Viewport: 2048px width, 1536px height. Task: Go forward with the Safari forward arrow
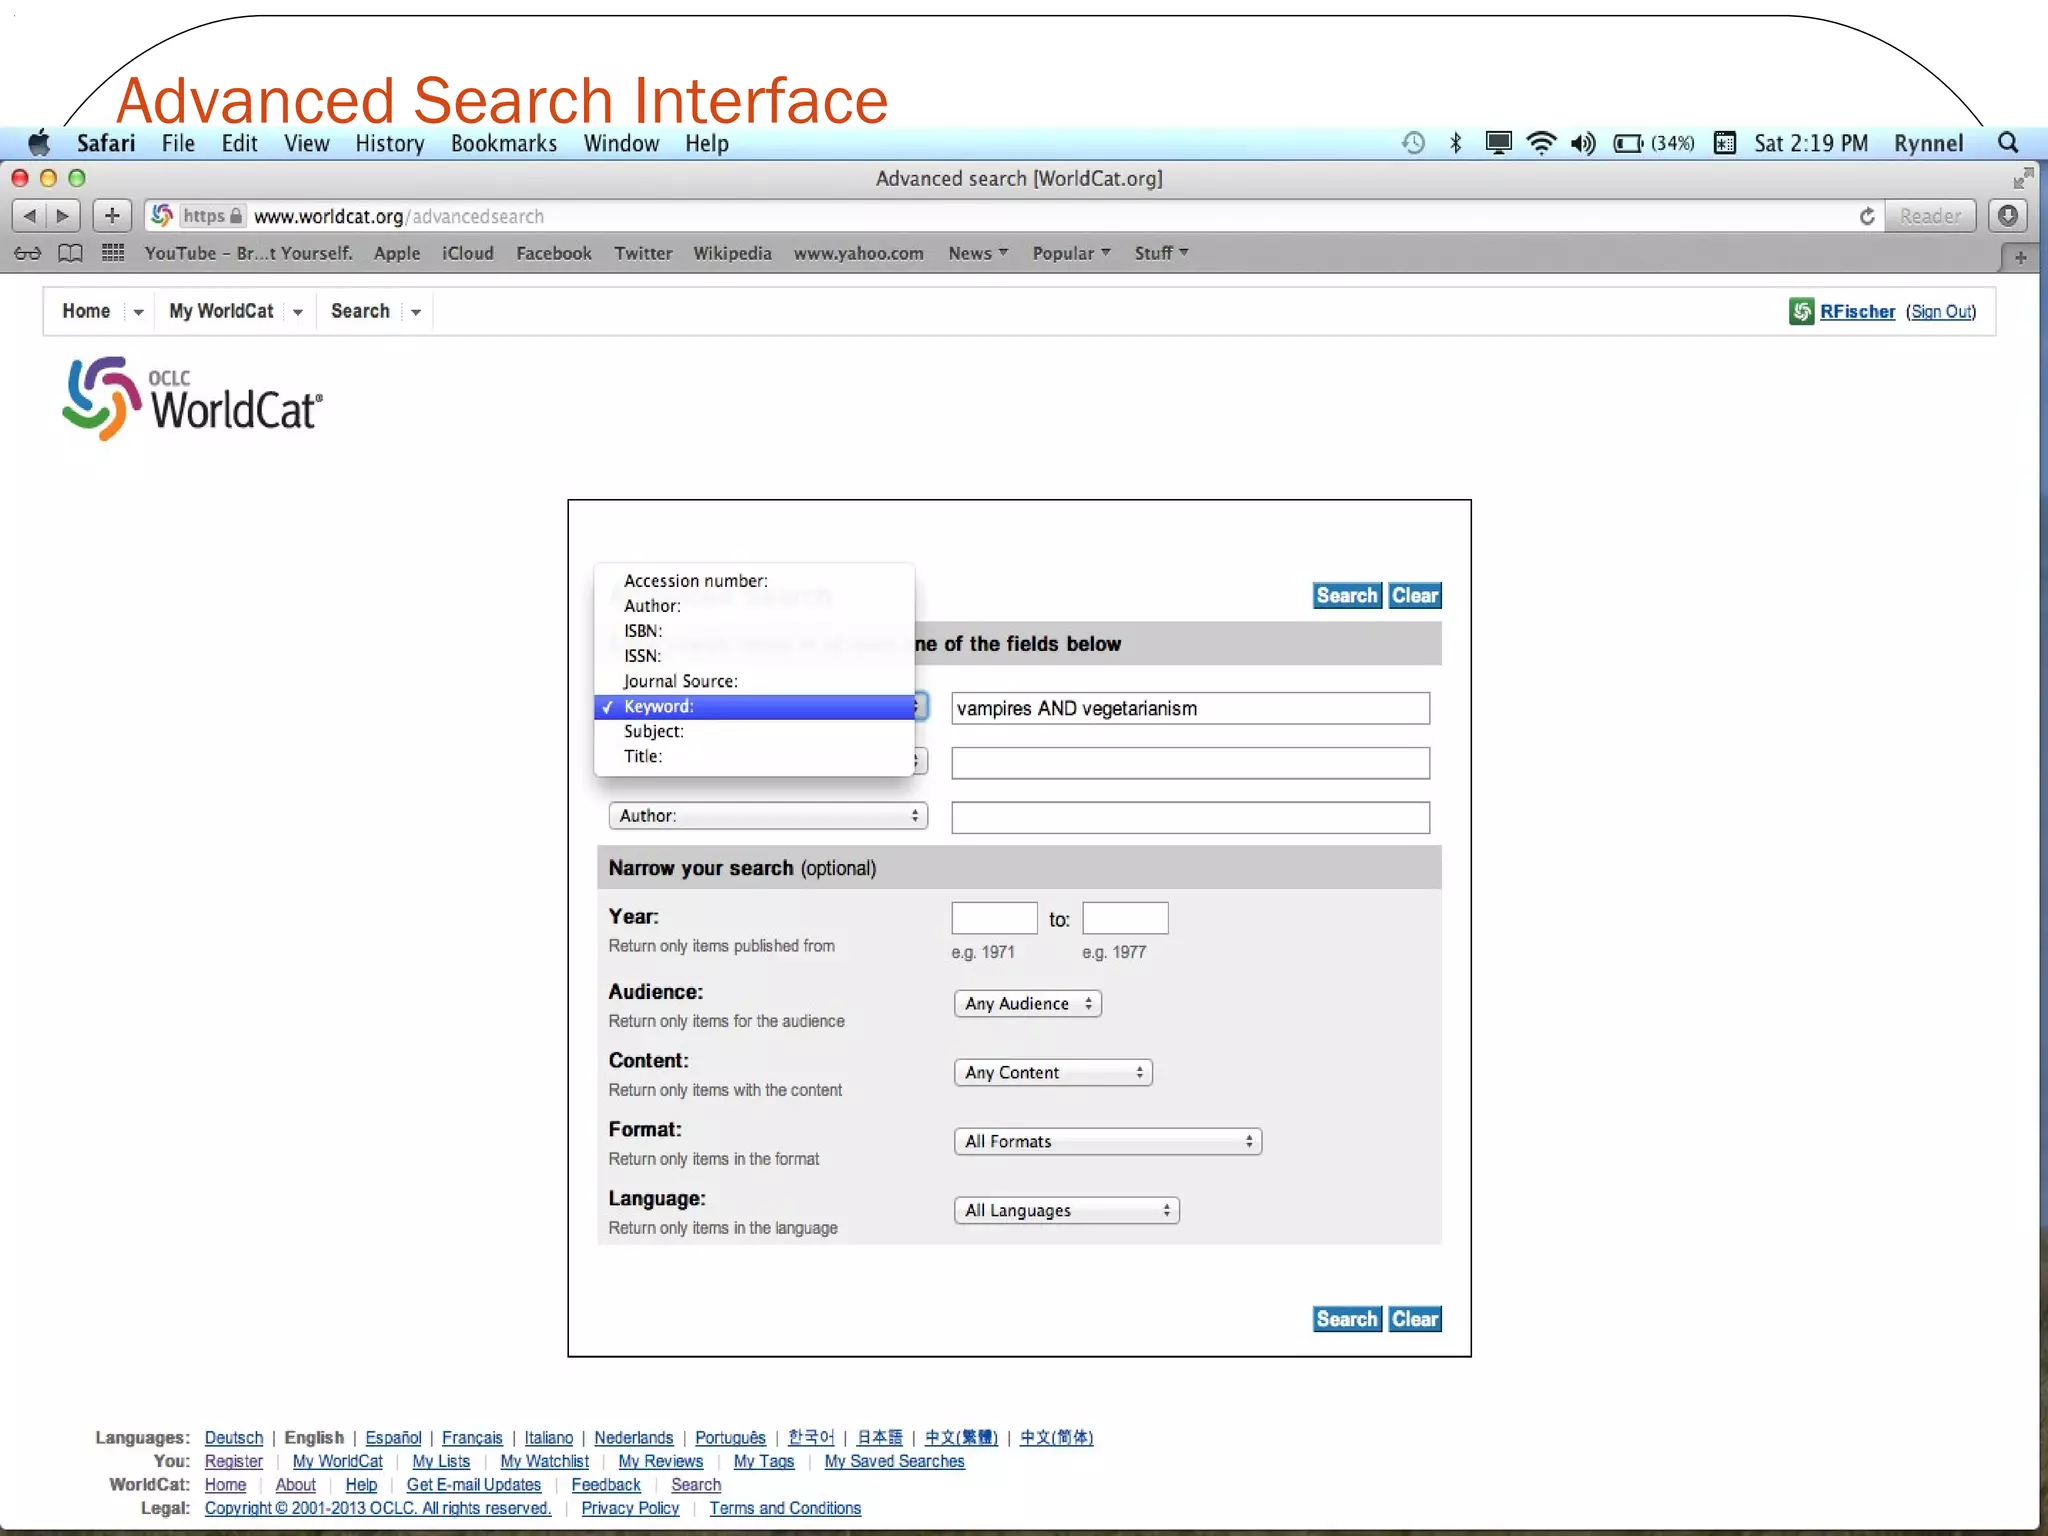(63, 216)
